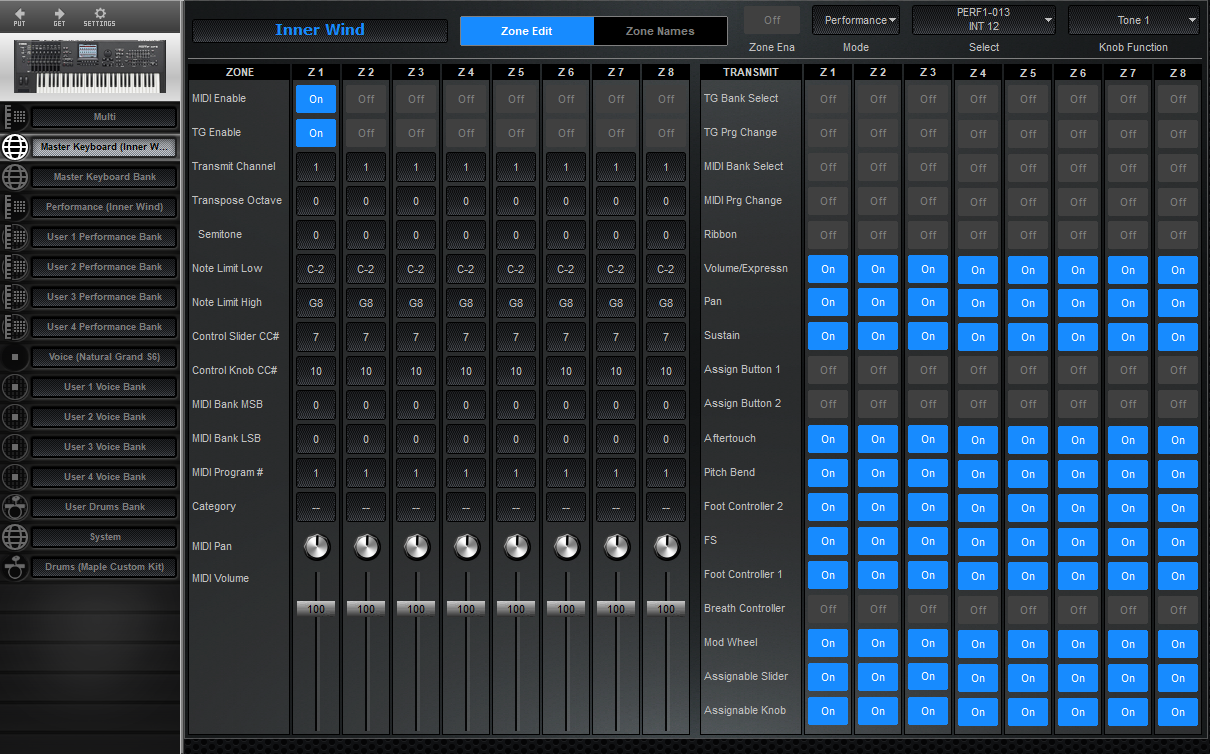Open the Select dropdown showing PERF1-013 INT 12

click(983, 20)
